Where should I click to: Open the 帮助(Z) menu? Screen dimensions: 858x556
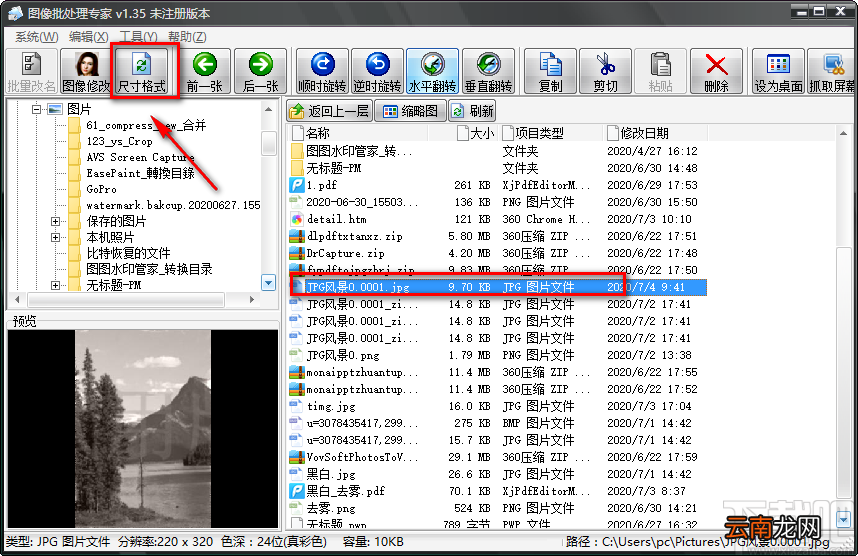[x=187, y=37]
